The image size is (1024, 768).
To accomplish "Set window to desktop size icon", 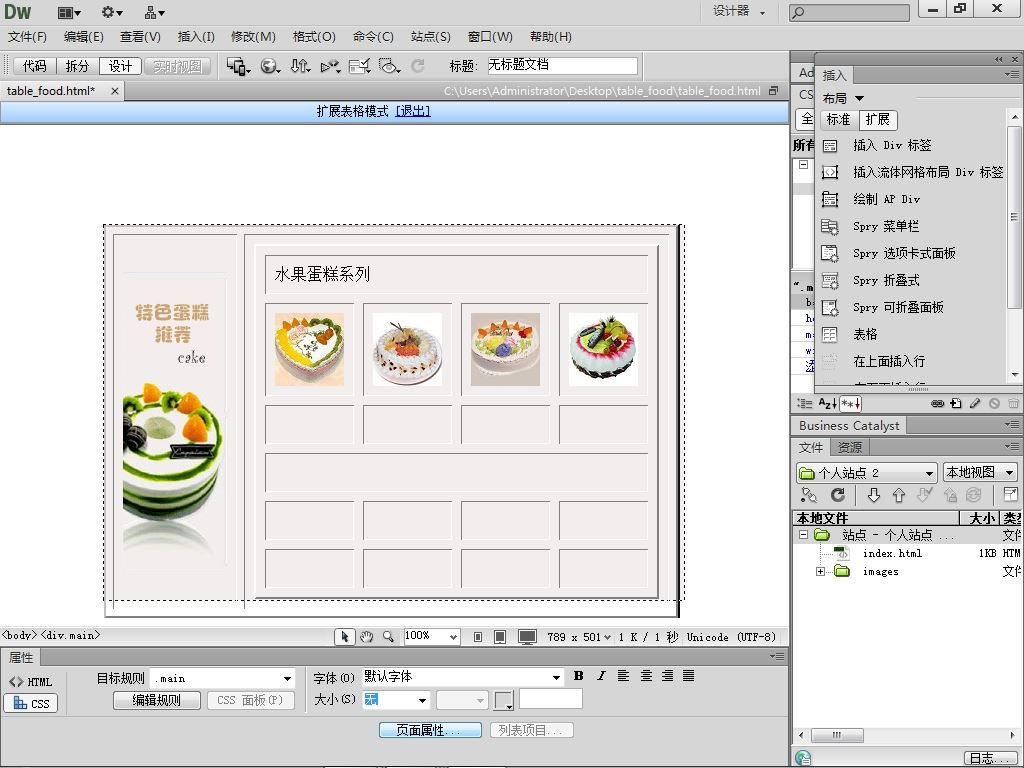I will (527, 637).
